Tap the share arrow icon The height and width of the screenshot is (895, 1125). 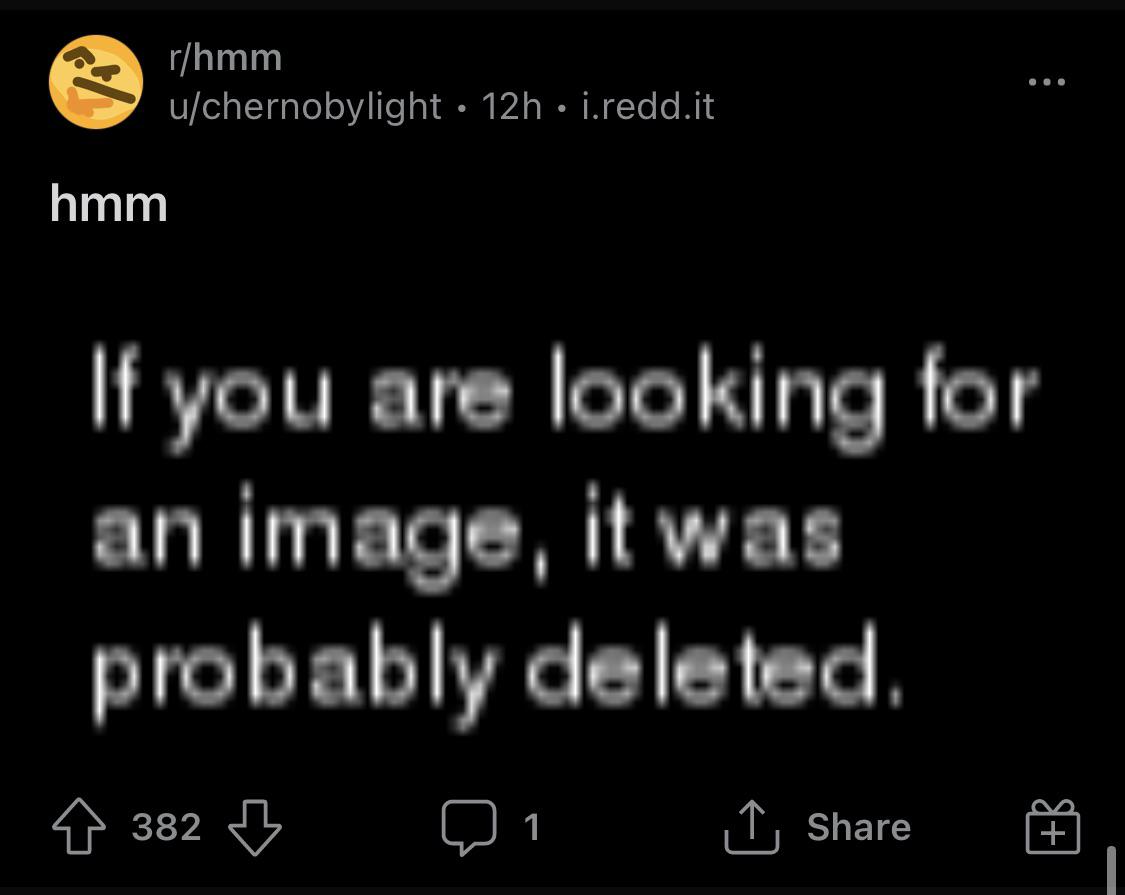pyautogui.click(x=752, y=828)
